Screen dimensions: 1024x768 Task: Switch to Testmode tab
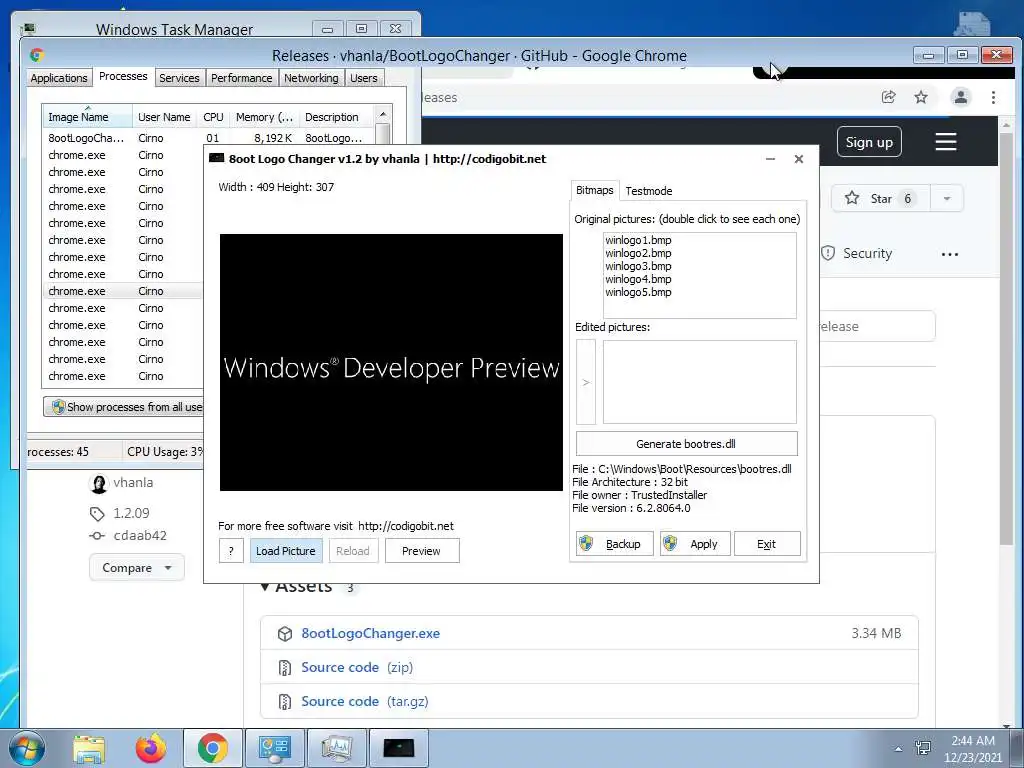coord(648,191)
